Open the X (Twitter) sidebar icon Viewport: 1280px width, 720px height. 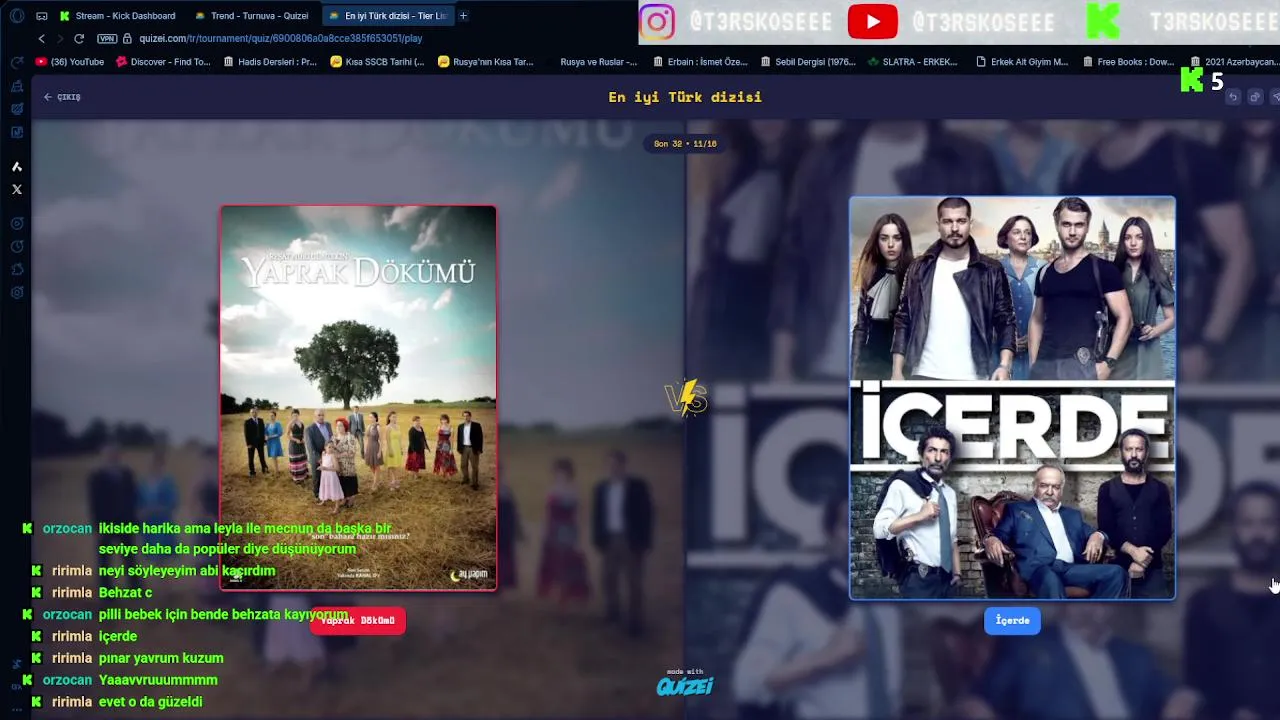pos(17,189)
